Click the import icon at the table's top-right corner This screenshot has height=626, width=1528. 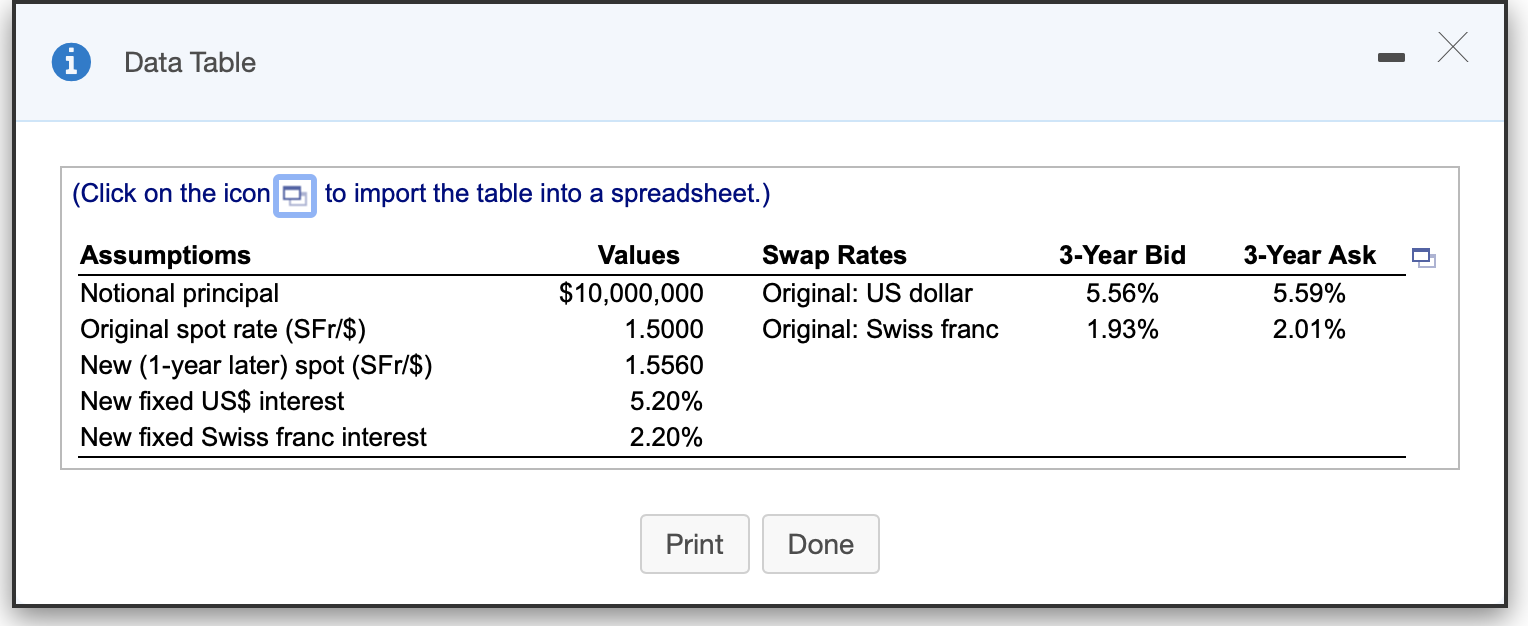(x=1423, y=258)
